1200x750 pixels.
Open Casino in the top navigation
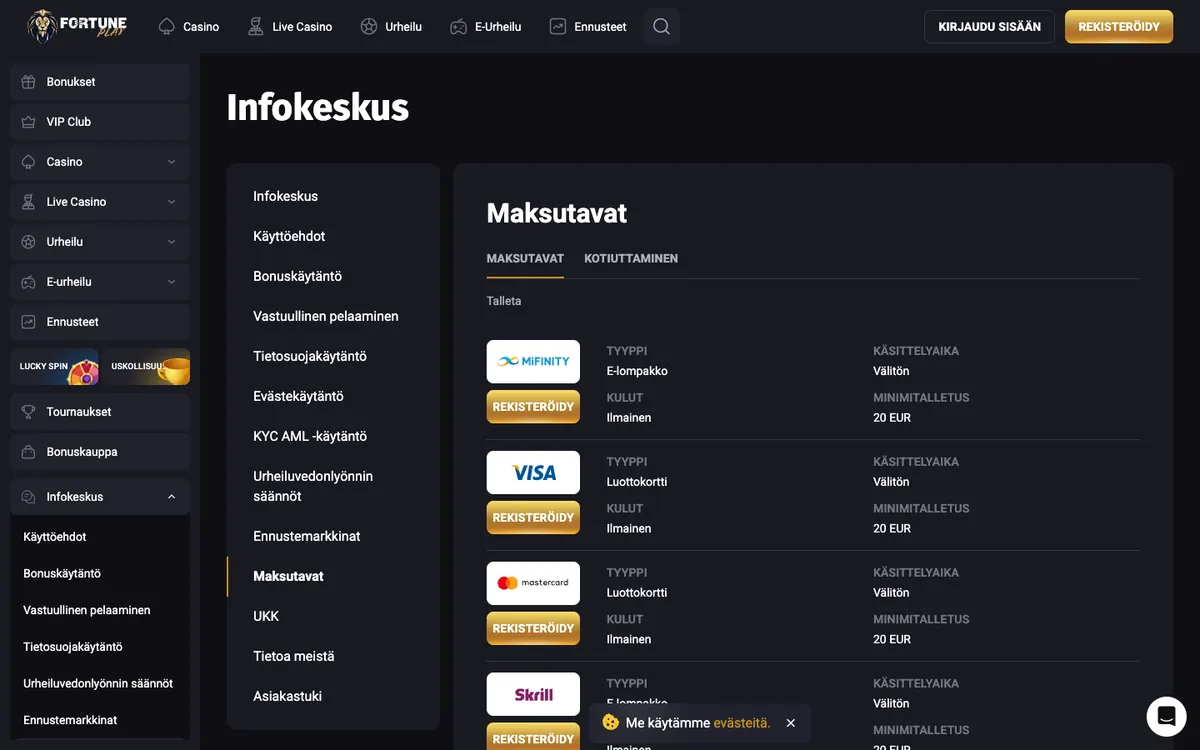(x=189, y=27)
